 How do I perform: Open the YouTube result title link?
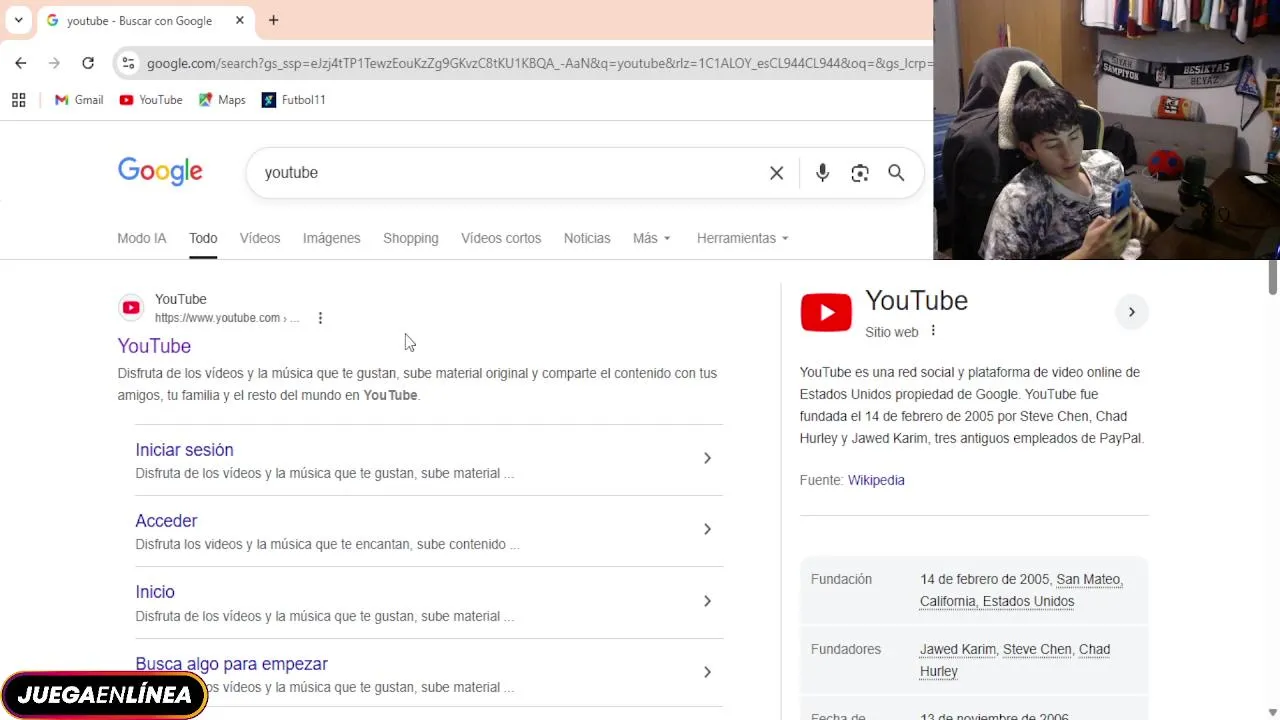[154, 346]
